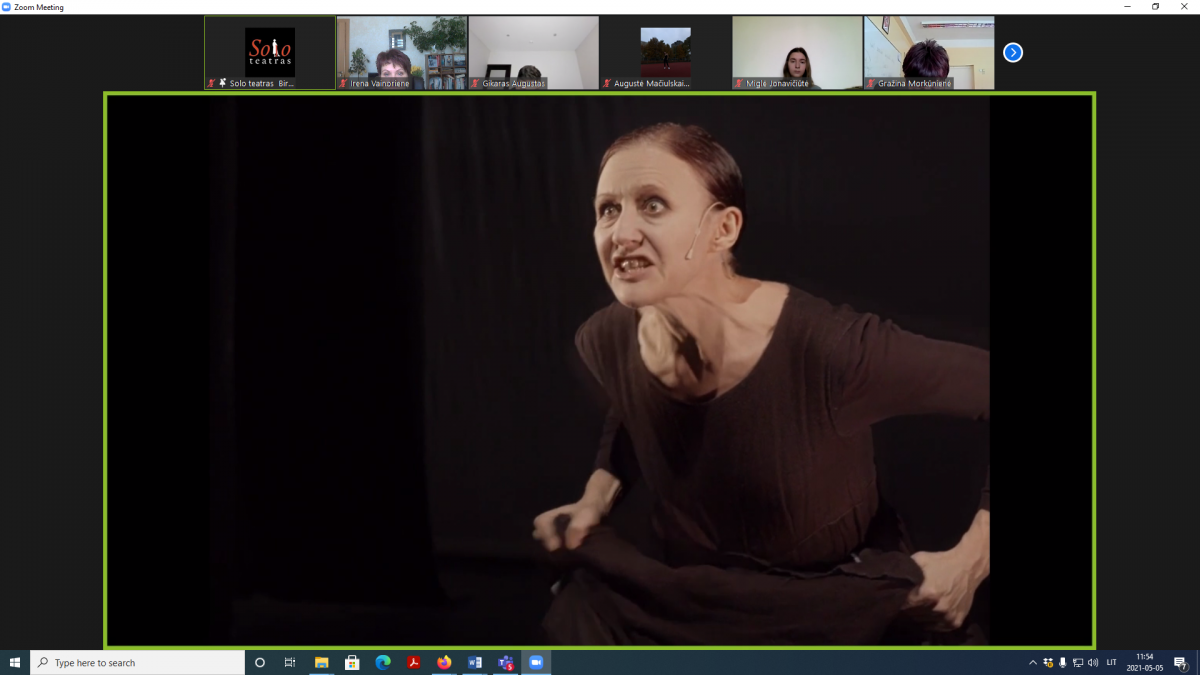
Task: Launch Microsoft Edge from the taskbar
Action: click(x=383, y=662)
